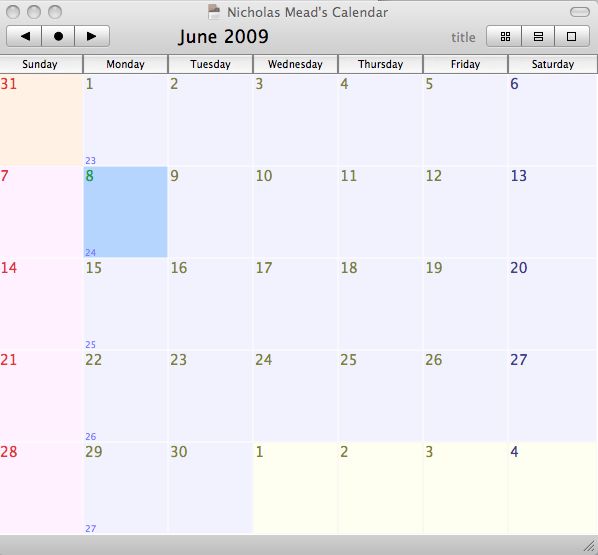Click the calendar document icon in the title bar
The height and width of the screenshot is (555, 598).
(x=214, y=12)
